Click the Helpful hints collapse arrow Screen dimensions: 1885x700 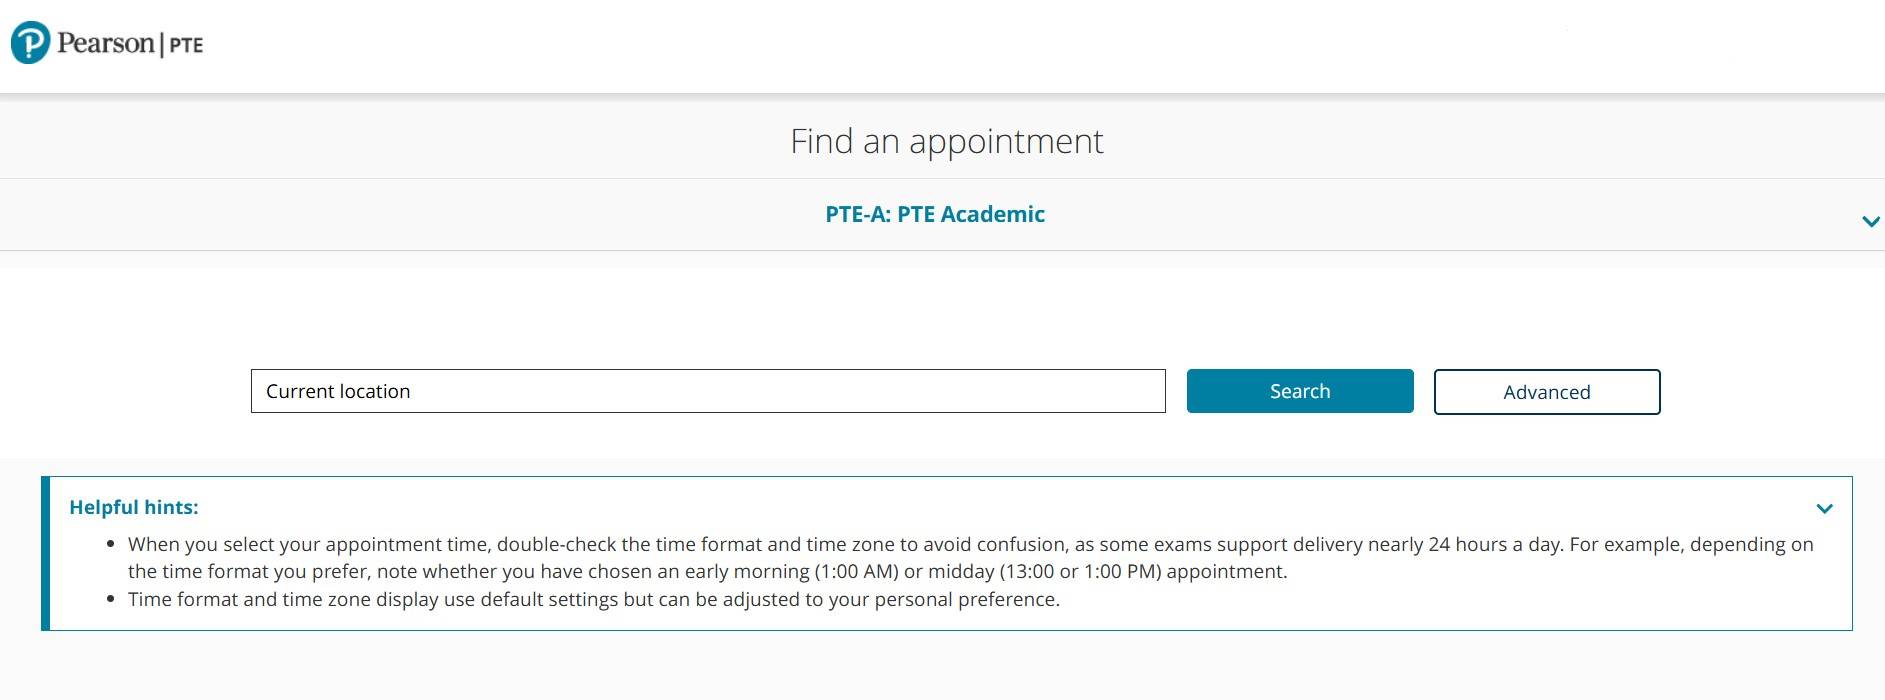tap(1825, 508)
